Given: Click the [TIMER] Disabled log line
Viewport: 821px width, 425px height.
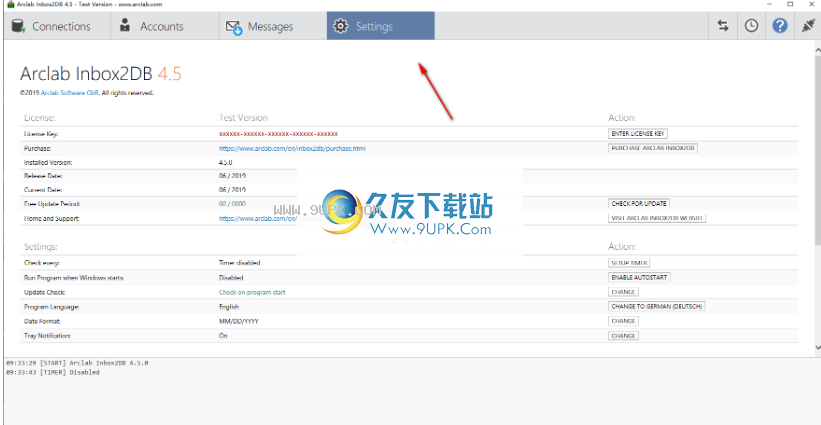Looking at the screenshot, I should point(52,372).
